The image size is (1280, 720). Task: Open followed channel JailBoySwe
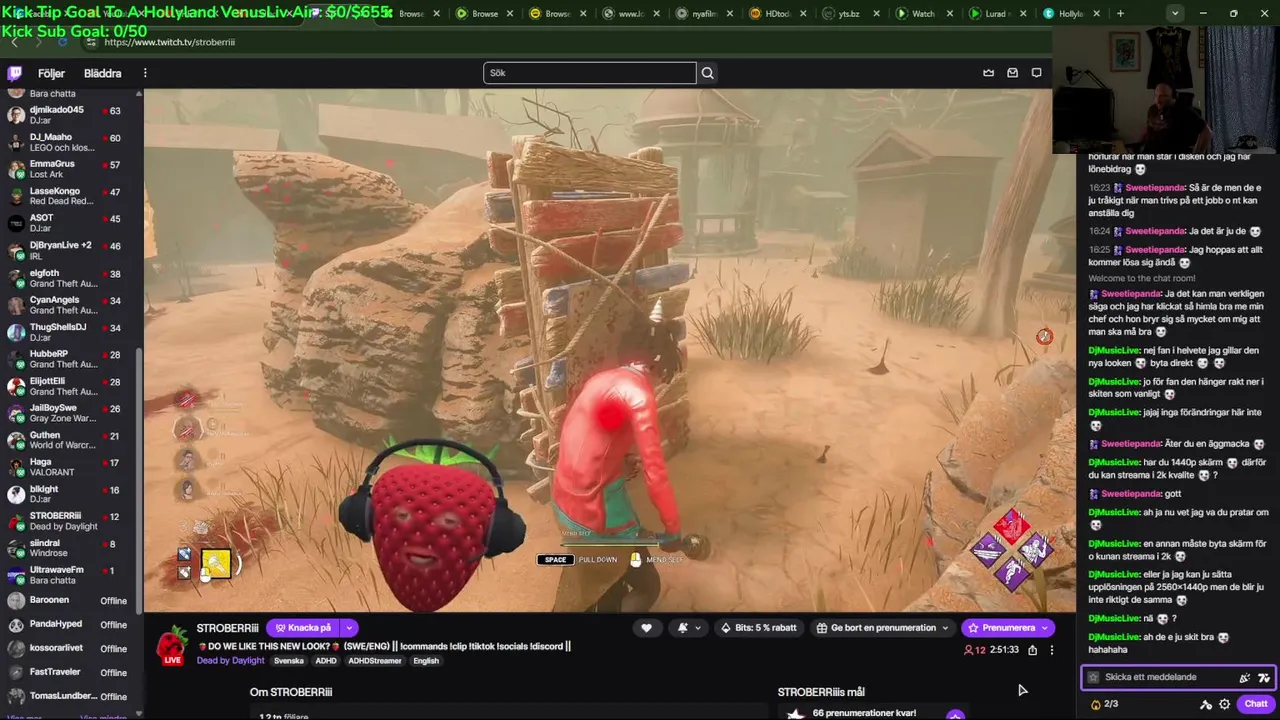pyautogui.click(x=70, y=413)
